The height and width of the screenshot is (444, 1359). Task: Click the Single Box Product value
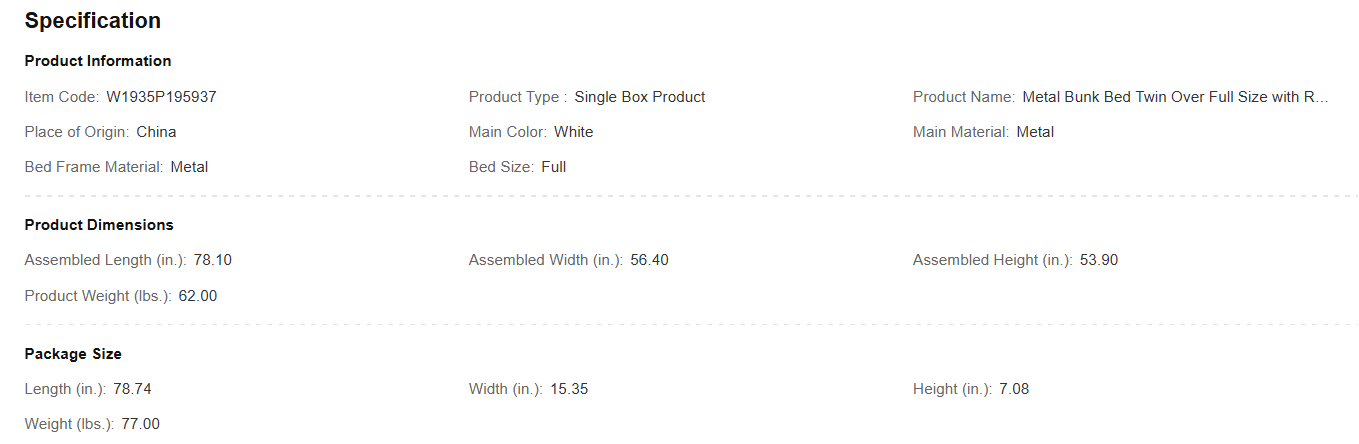640,97
